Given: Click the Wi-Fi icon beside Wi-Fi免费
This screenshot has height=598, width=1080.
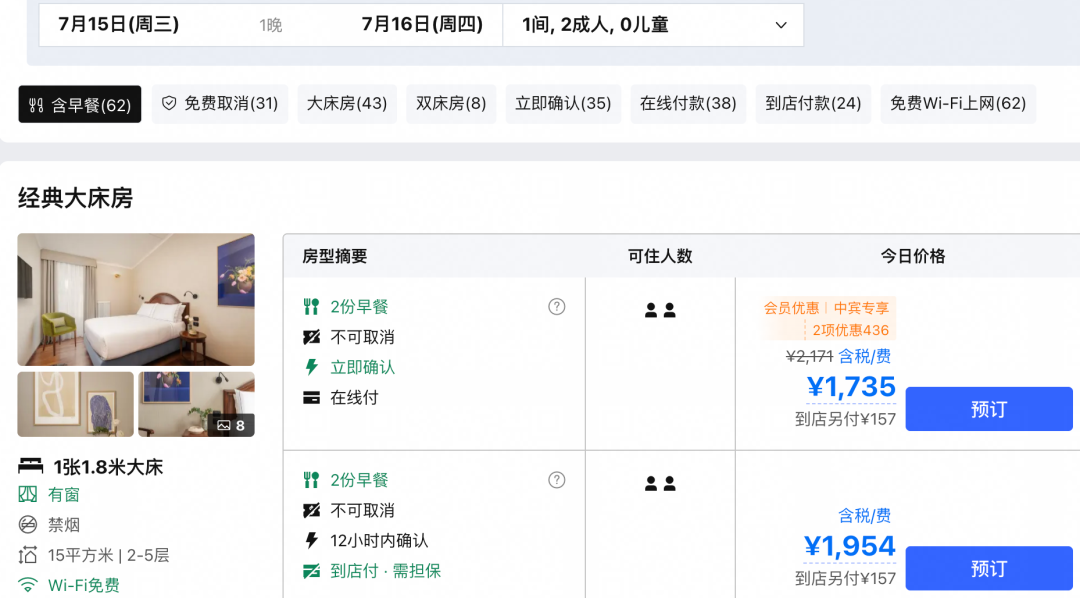Looking at the screenshot, I should point(28,585).
